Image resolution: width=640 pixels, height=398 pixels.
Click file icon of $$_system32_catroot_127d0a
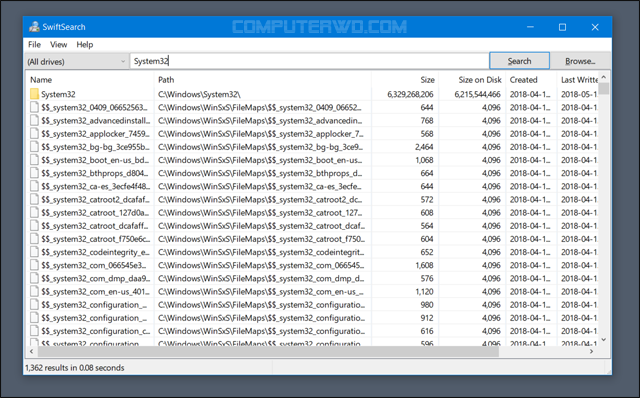click(x=34, y=213)
